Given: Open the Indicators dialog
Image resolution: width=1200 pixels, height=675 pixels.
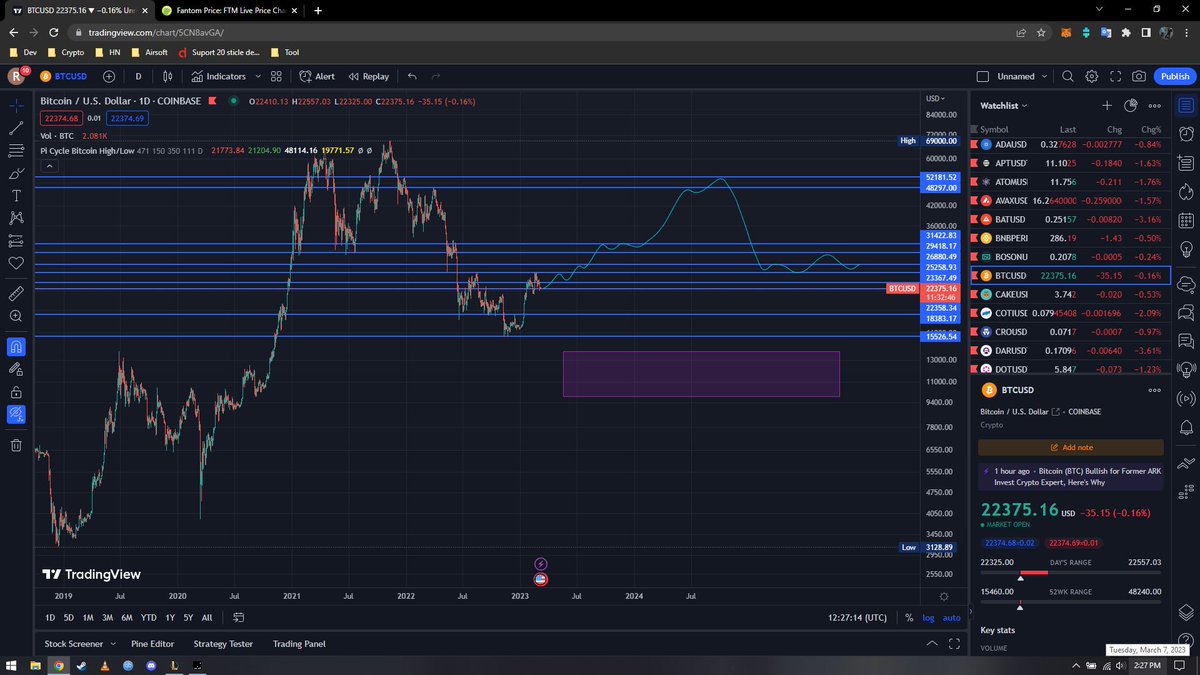Looking at the screenshot, I should pyautogui.click(x=219, y=76).
